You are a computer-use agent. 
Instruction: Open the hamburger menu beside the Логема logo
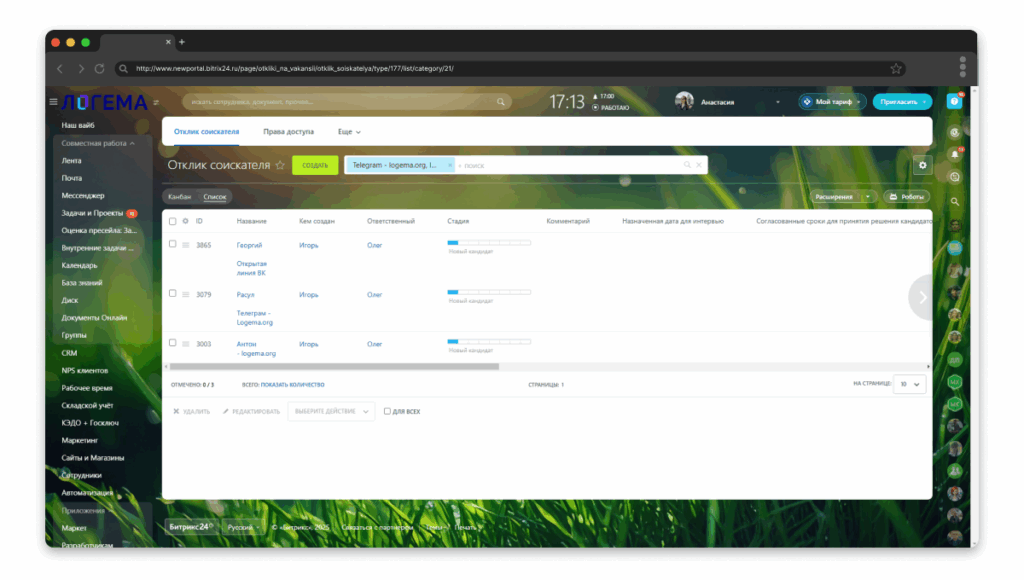[x=54, y=102]
